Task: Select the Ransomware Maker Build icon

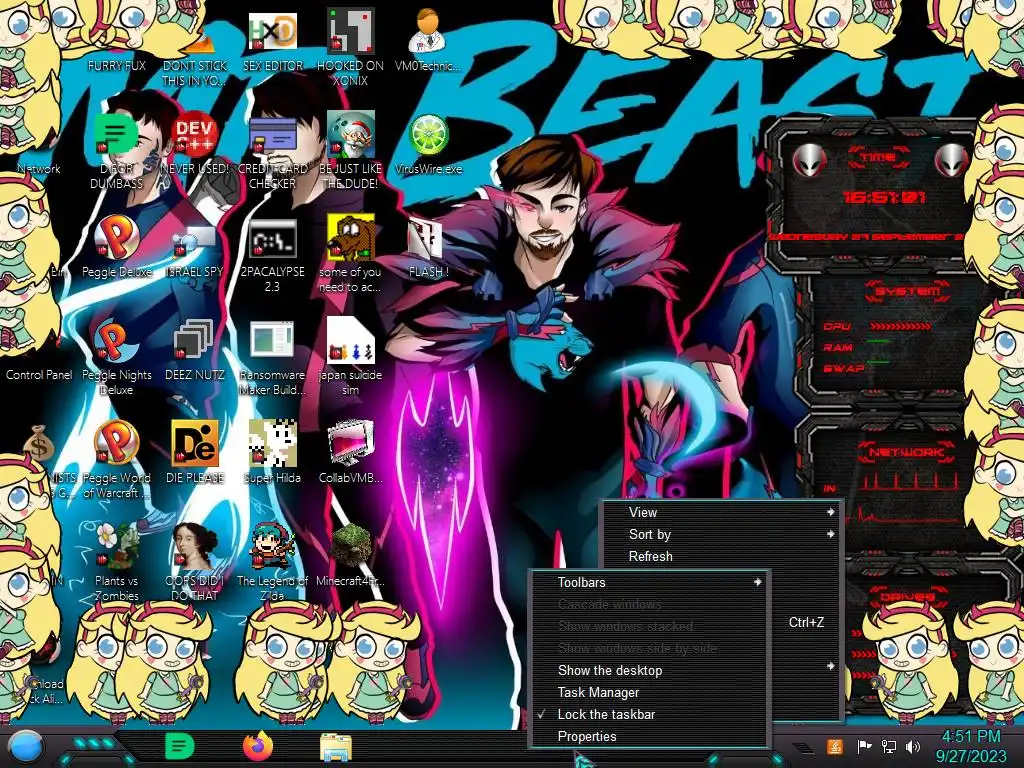Action: click(273, 358)
